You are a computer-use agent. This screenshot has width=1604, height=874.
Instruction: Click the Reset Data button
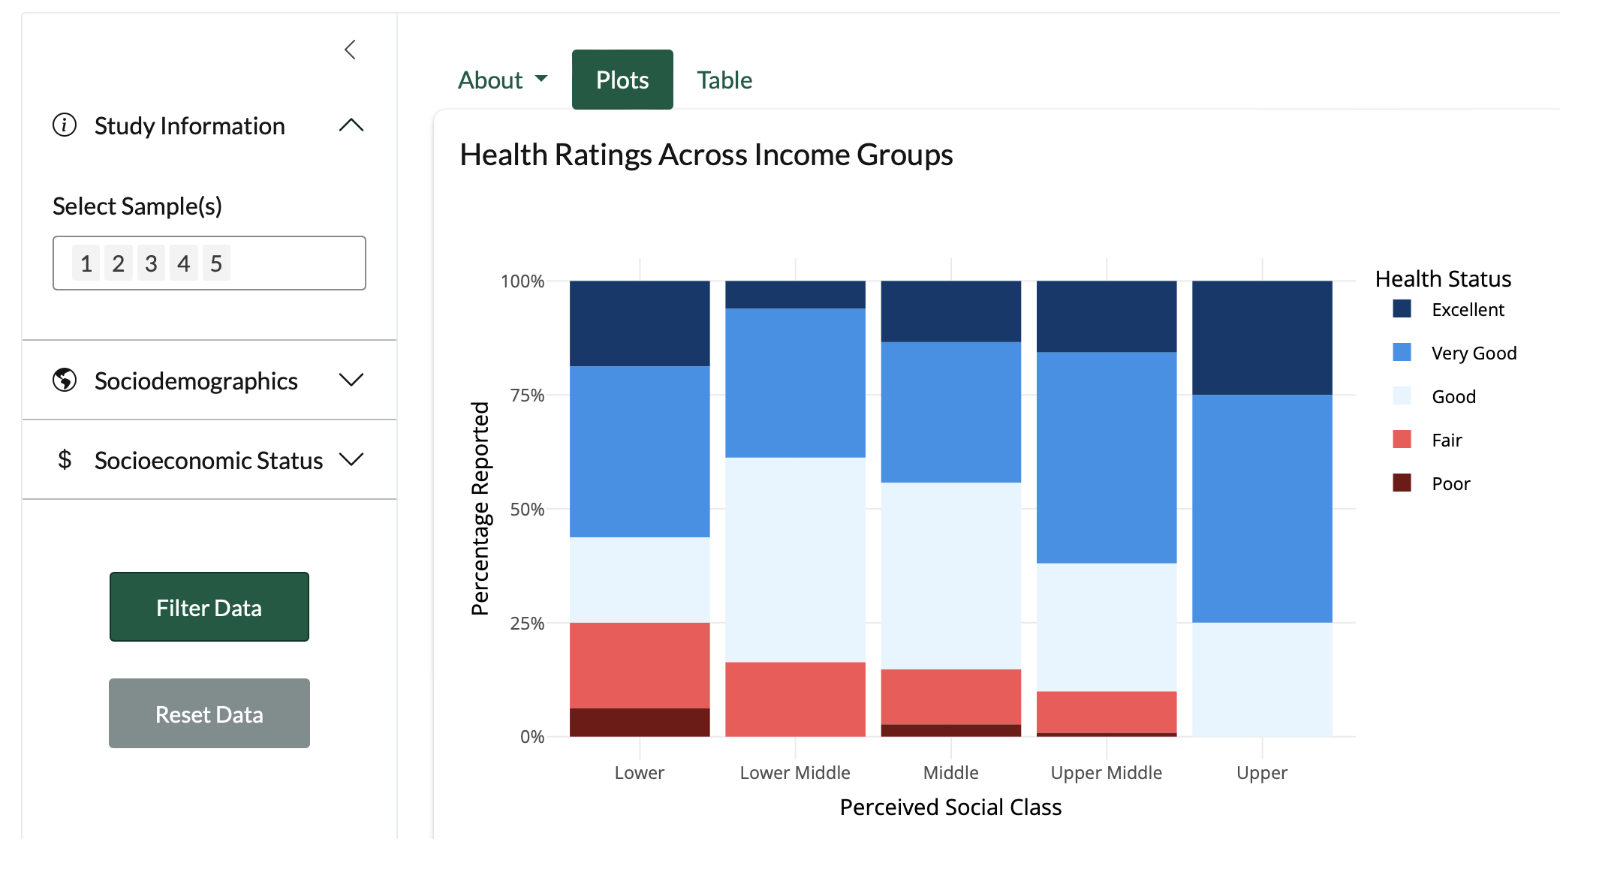209,713
